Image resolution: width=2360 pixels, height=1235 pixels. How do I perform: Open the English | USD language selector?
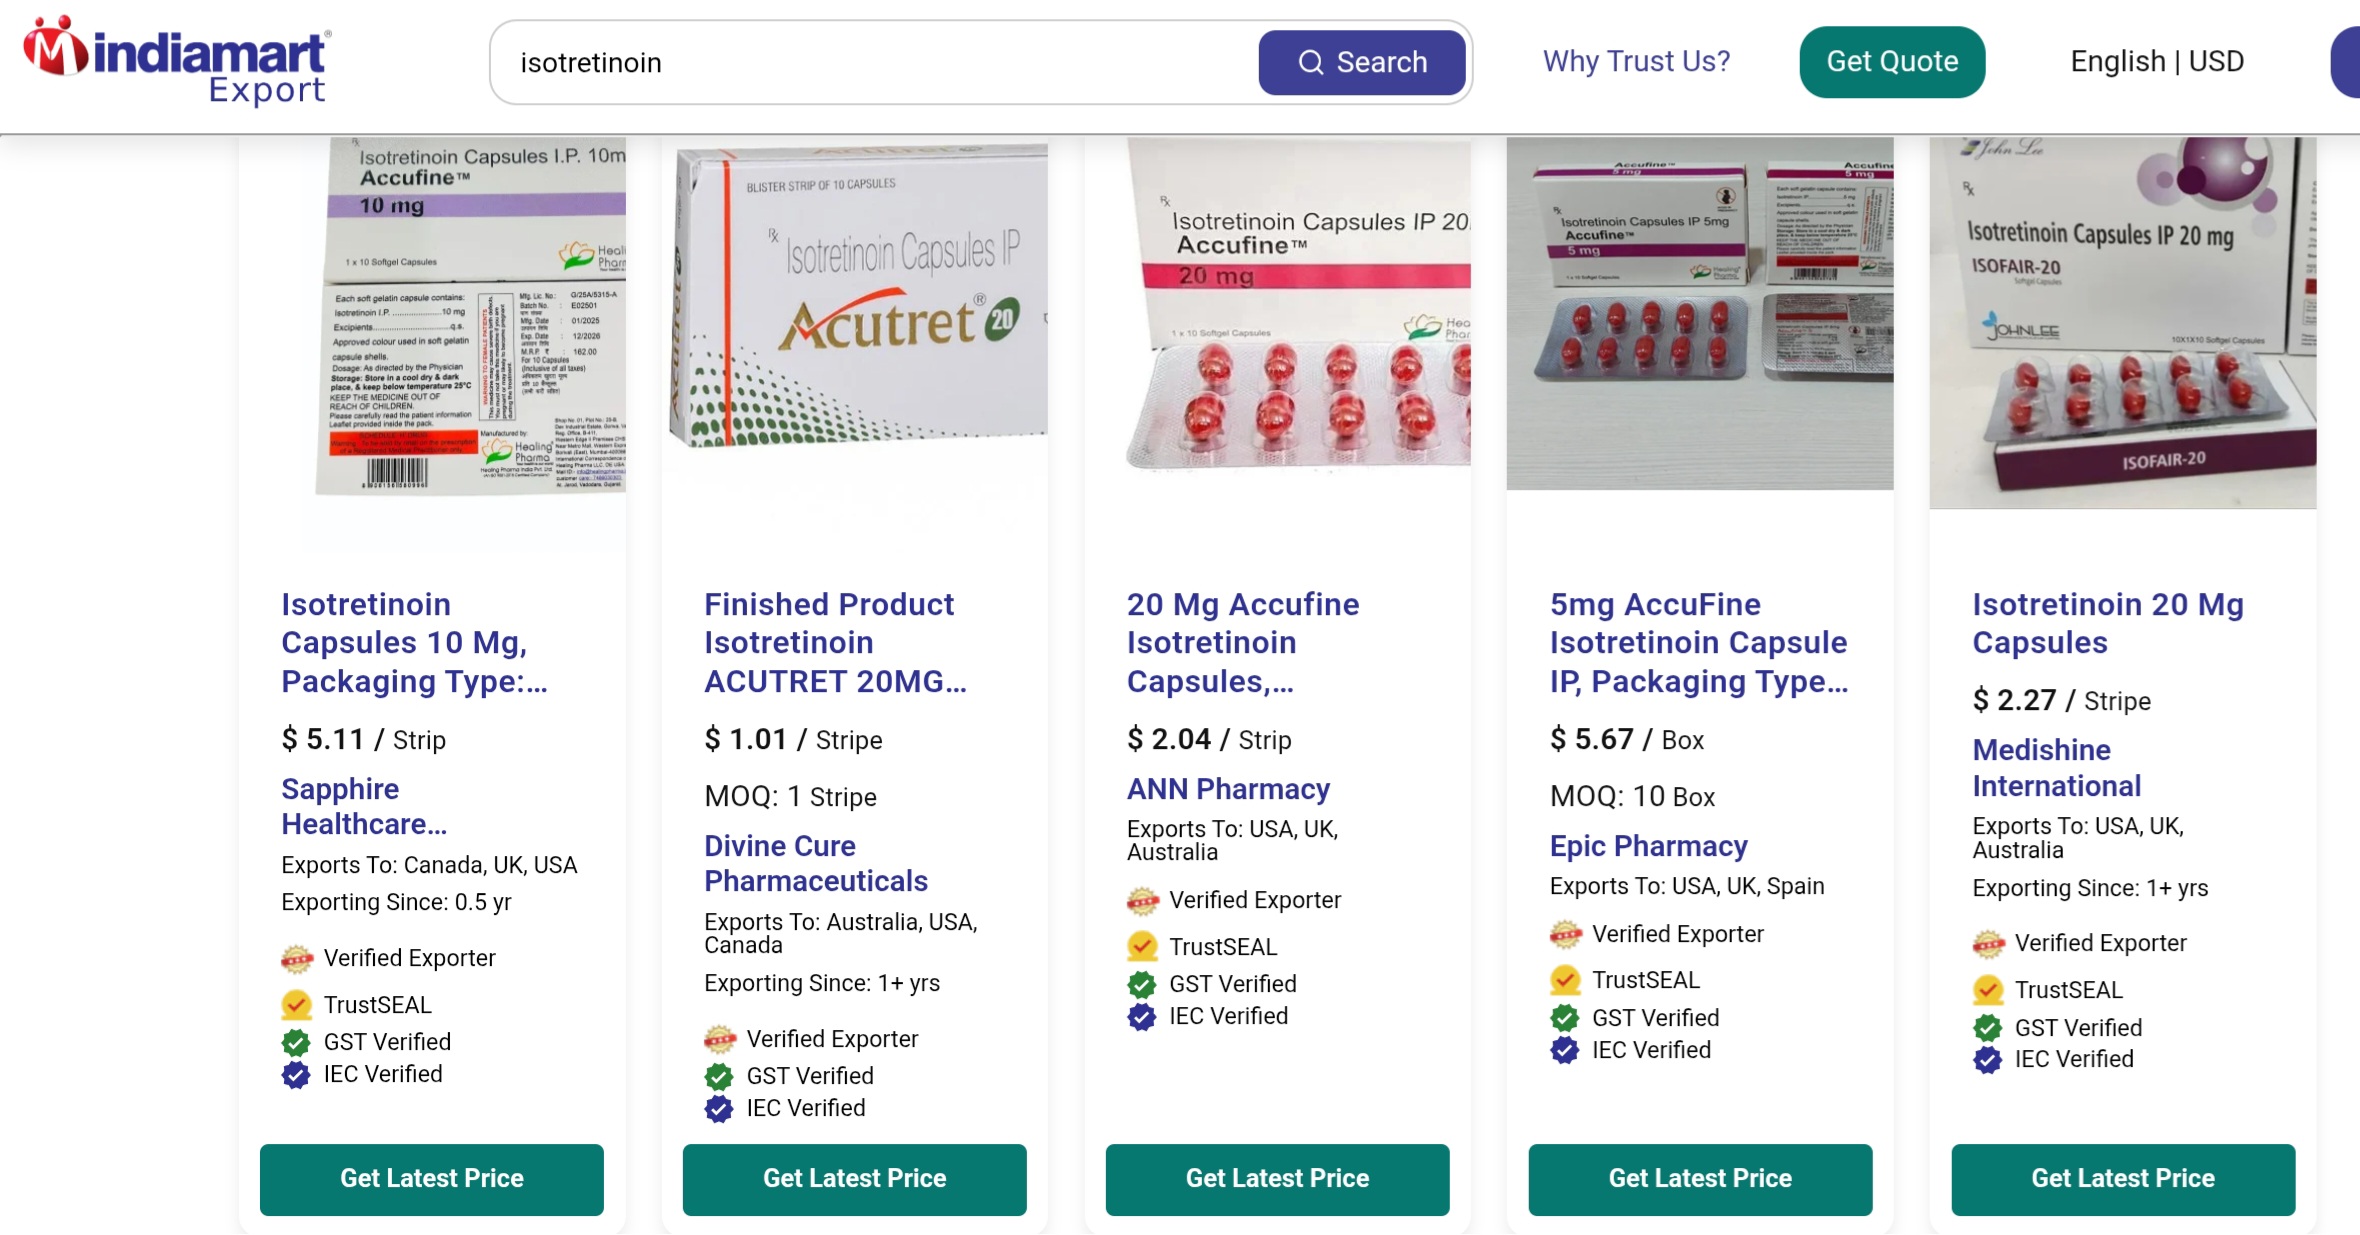click(x=2157, y=62)
